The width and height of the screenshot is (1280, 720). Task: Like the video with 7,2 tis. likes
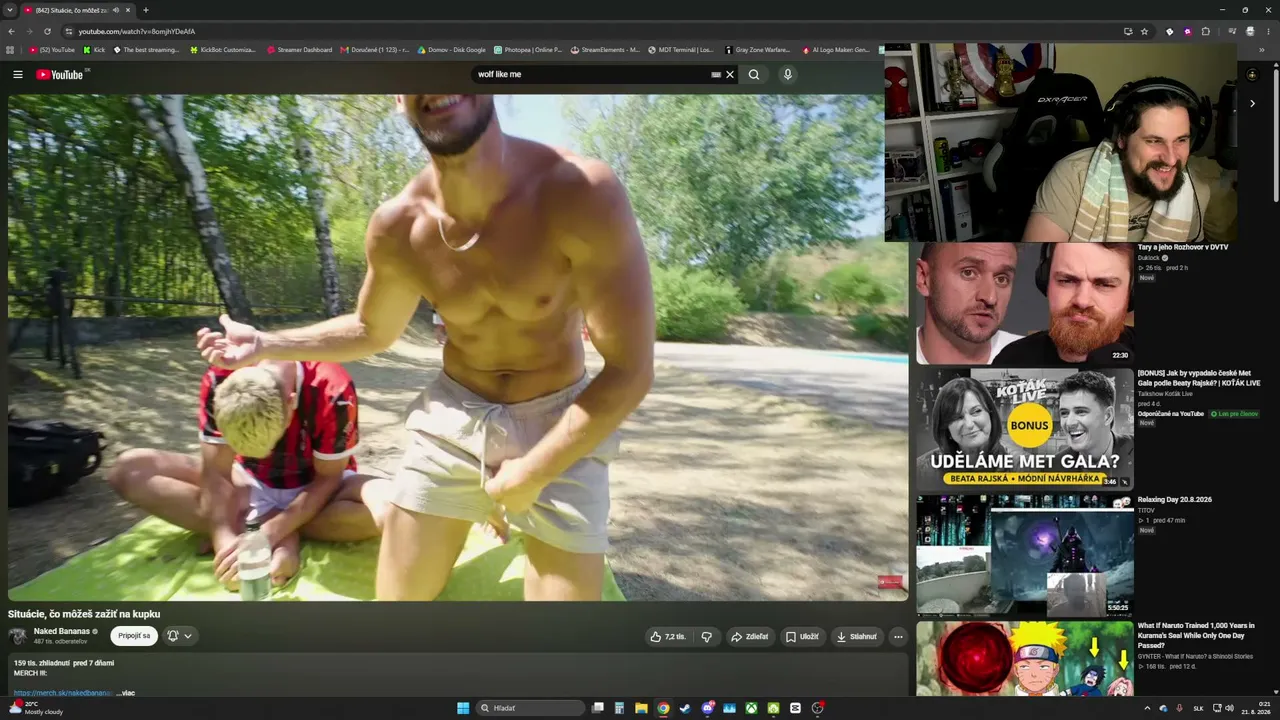tap(668, 636)
